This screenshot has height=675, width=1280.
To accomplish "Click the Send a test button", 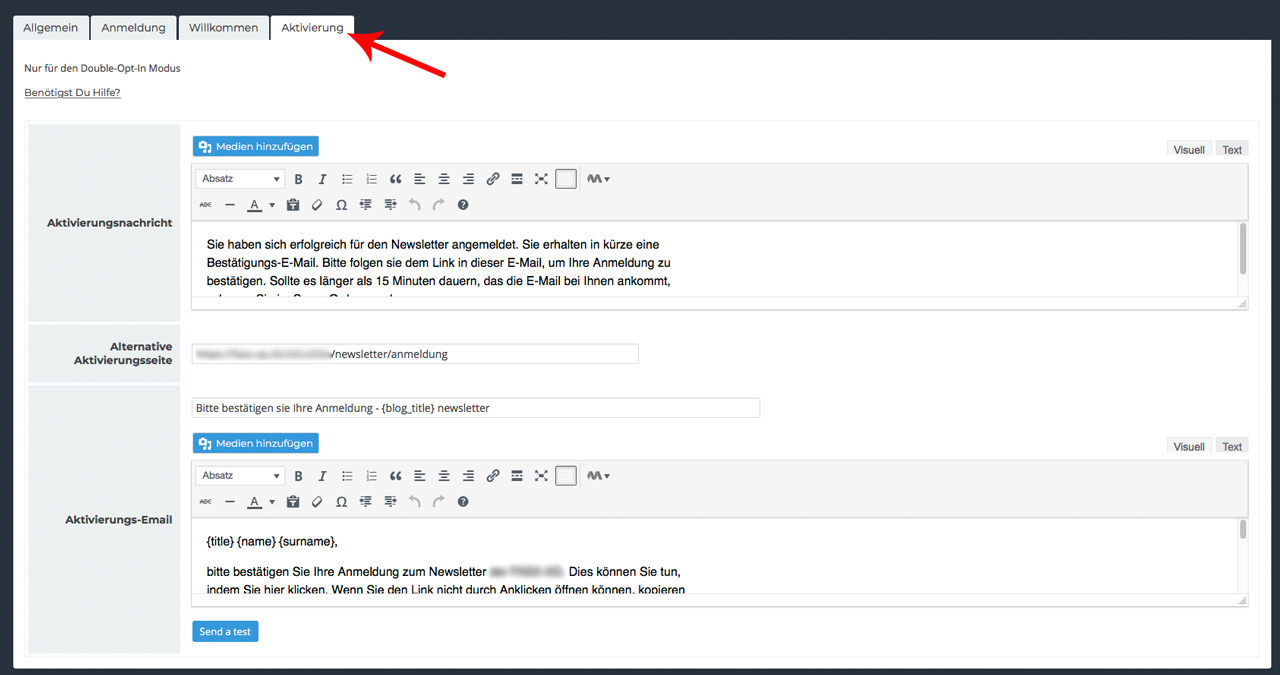I will click(x=225, y=632).
